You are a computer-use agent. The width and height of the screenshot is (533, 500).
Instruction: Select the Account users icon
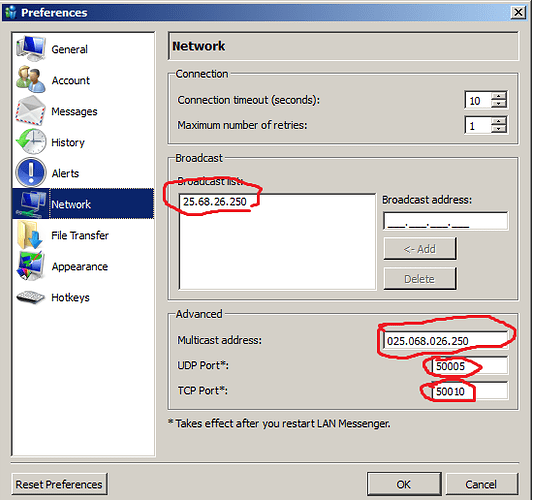tap(31, 80)
